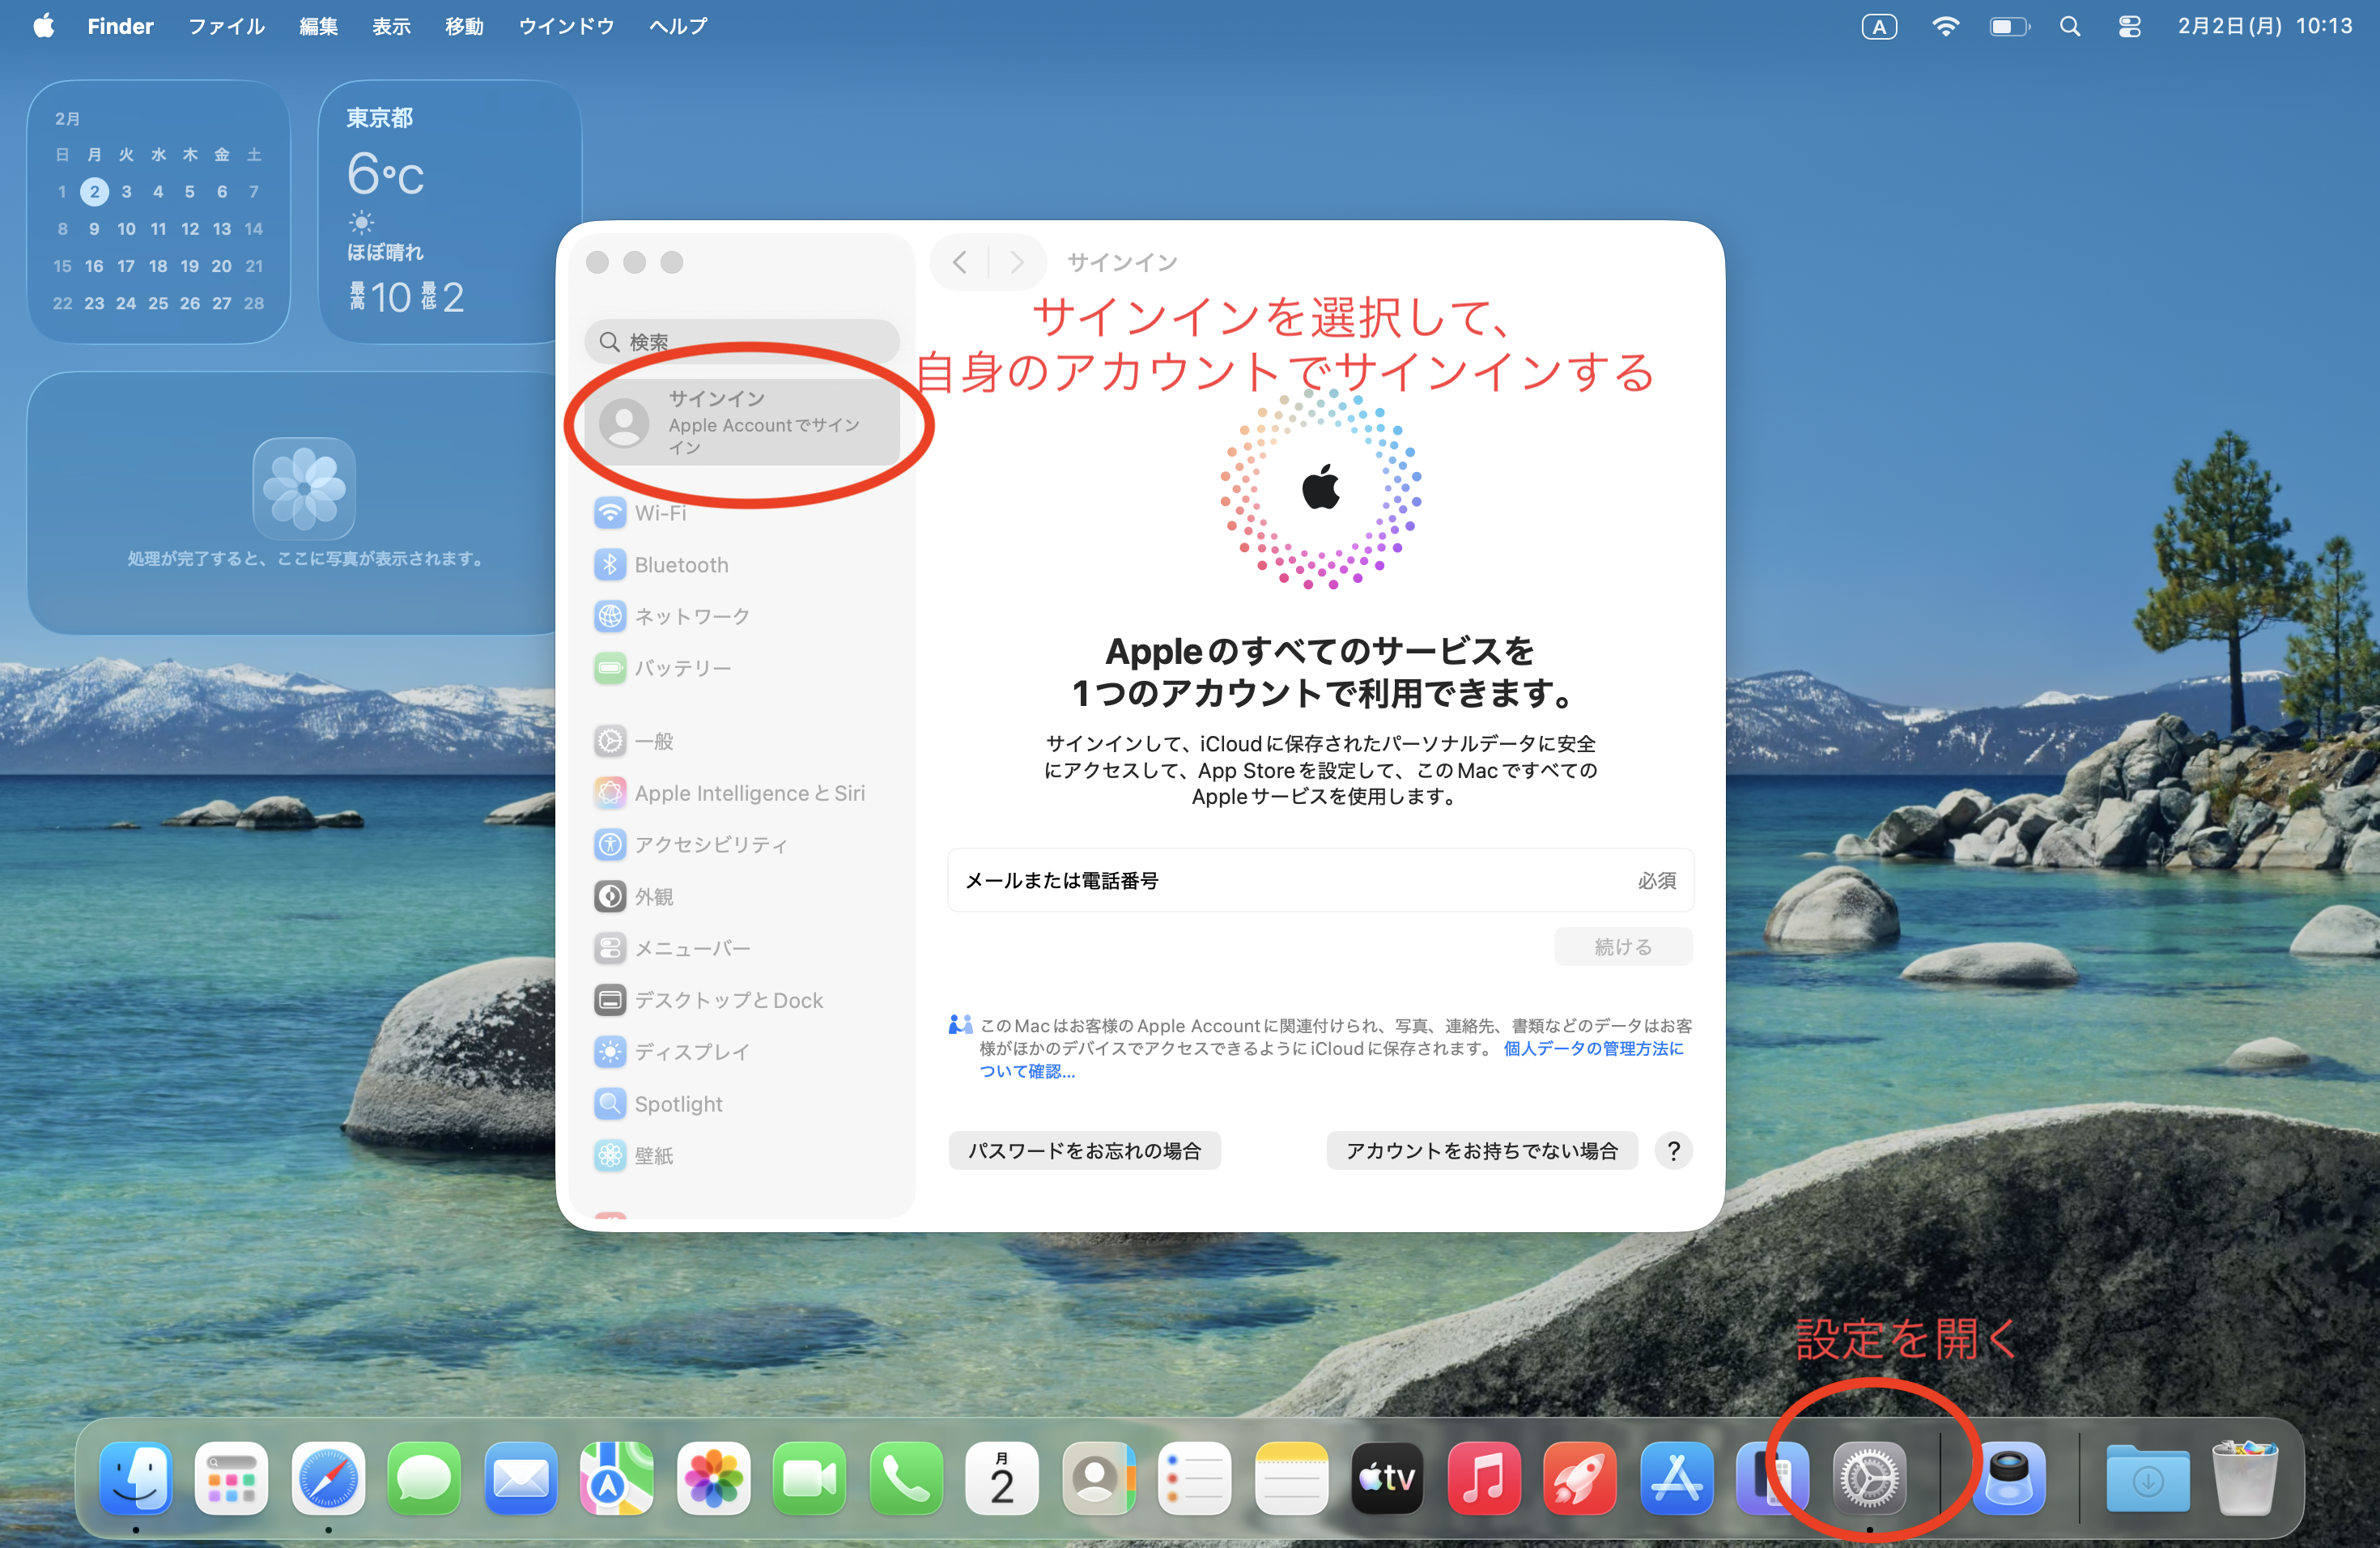This screenshot has width=2380, height=1548.
Task: Click the 続ける button
Action: click(x=1623, y=946)
